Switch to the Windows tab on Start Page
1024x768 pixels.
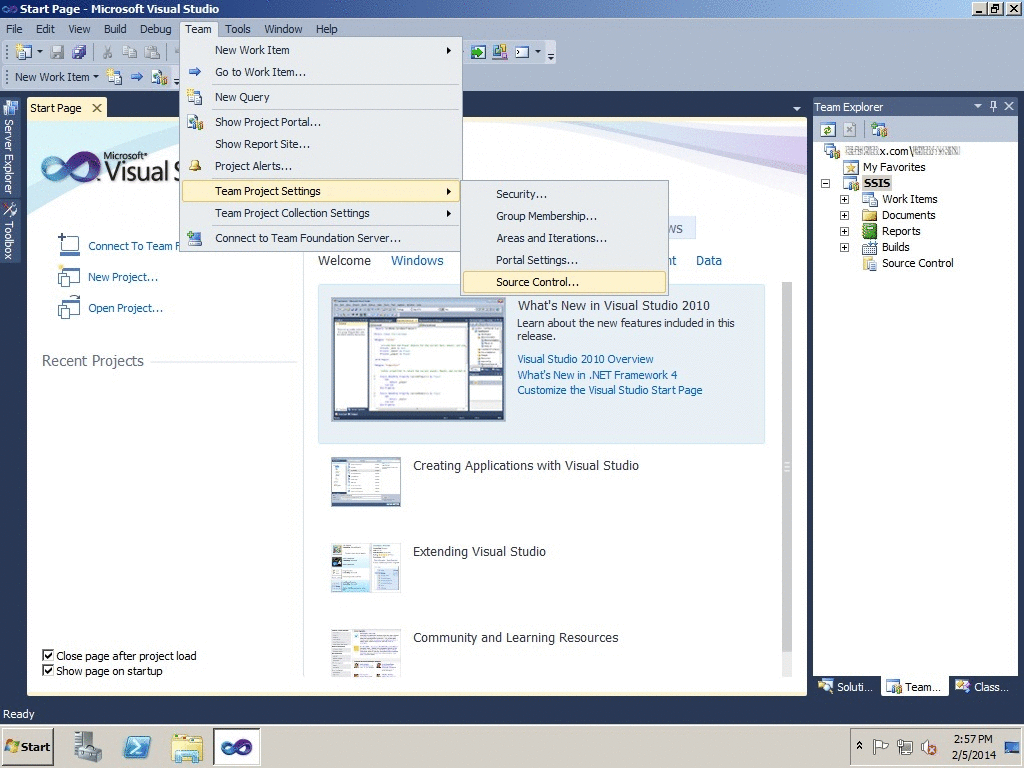[417, 261]
